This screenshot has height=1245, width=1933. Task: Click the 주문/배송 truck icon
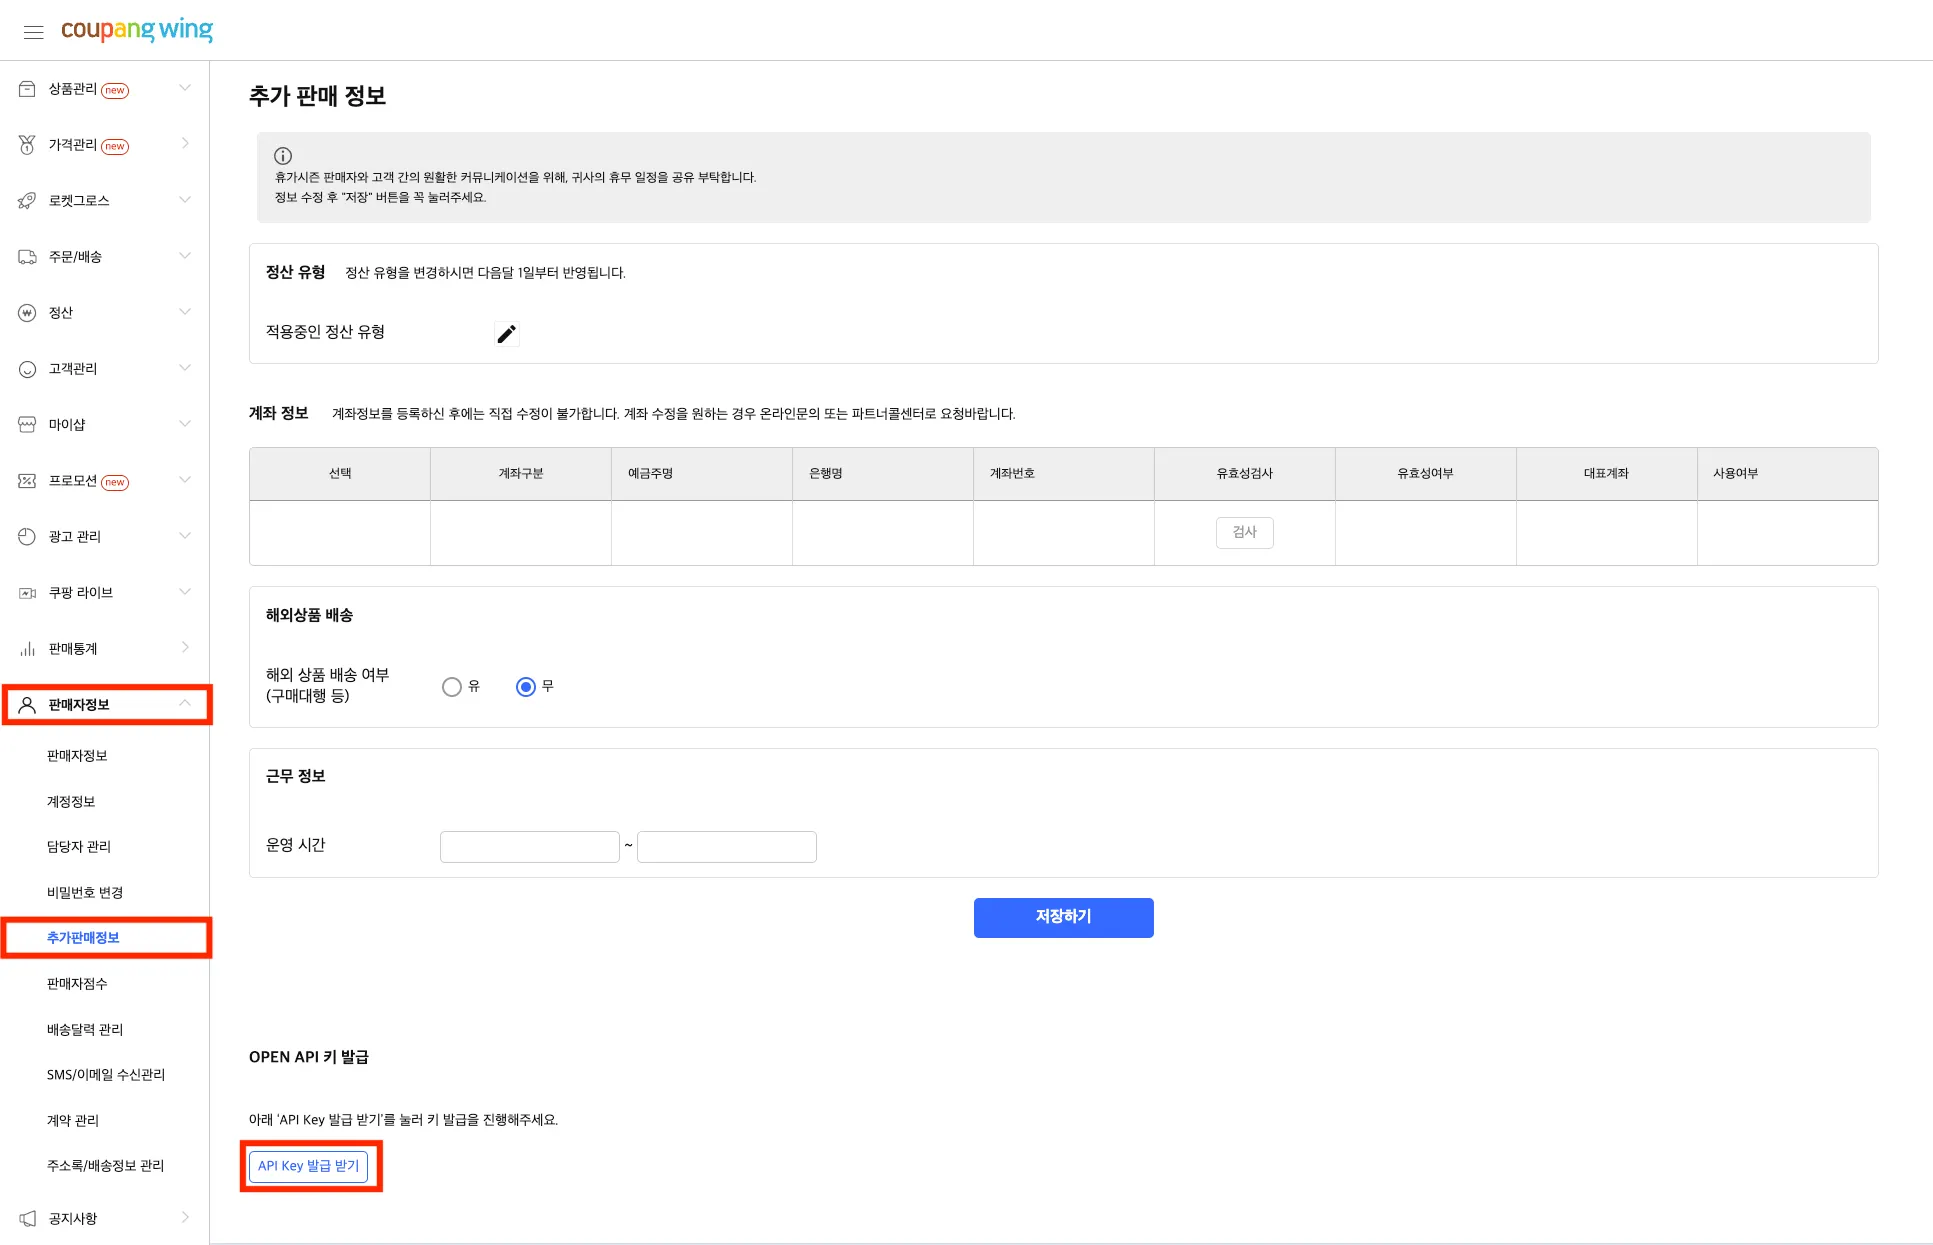click(27, 257)
